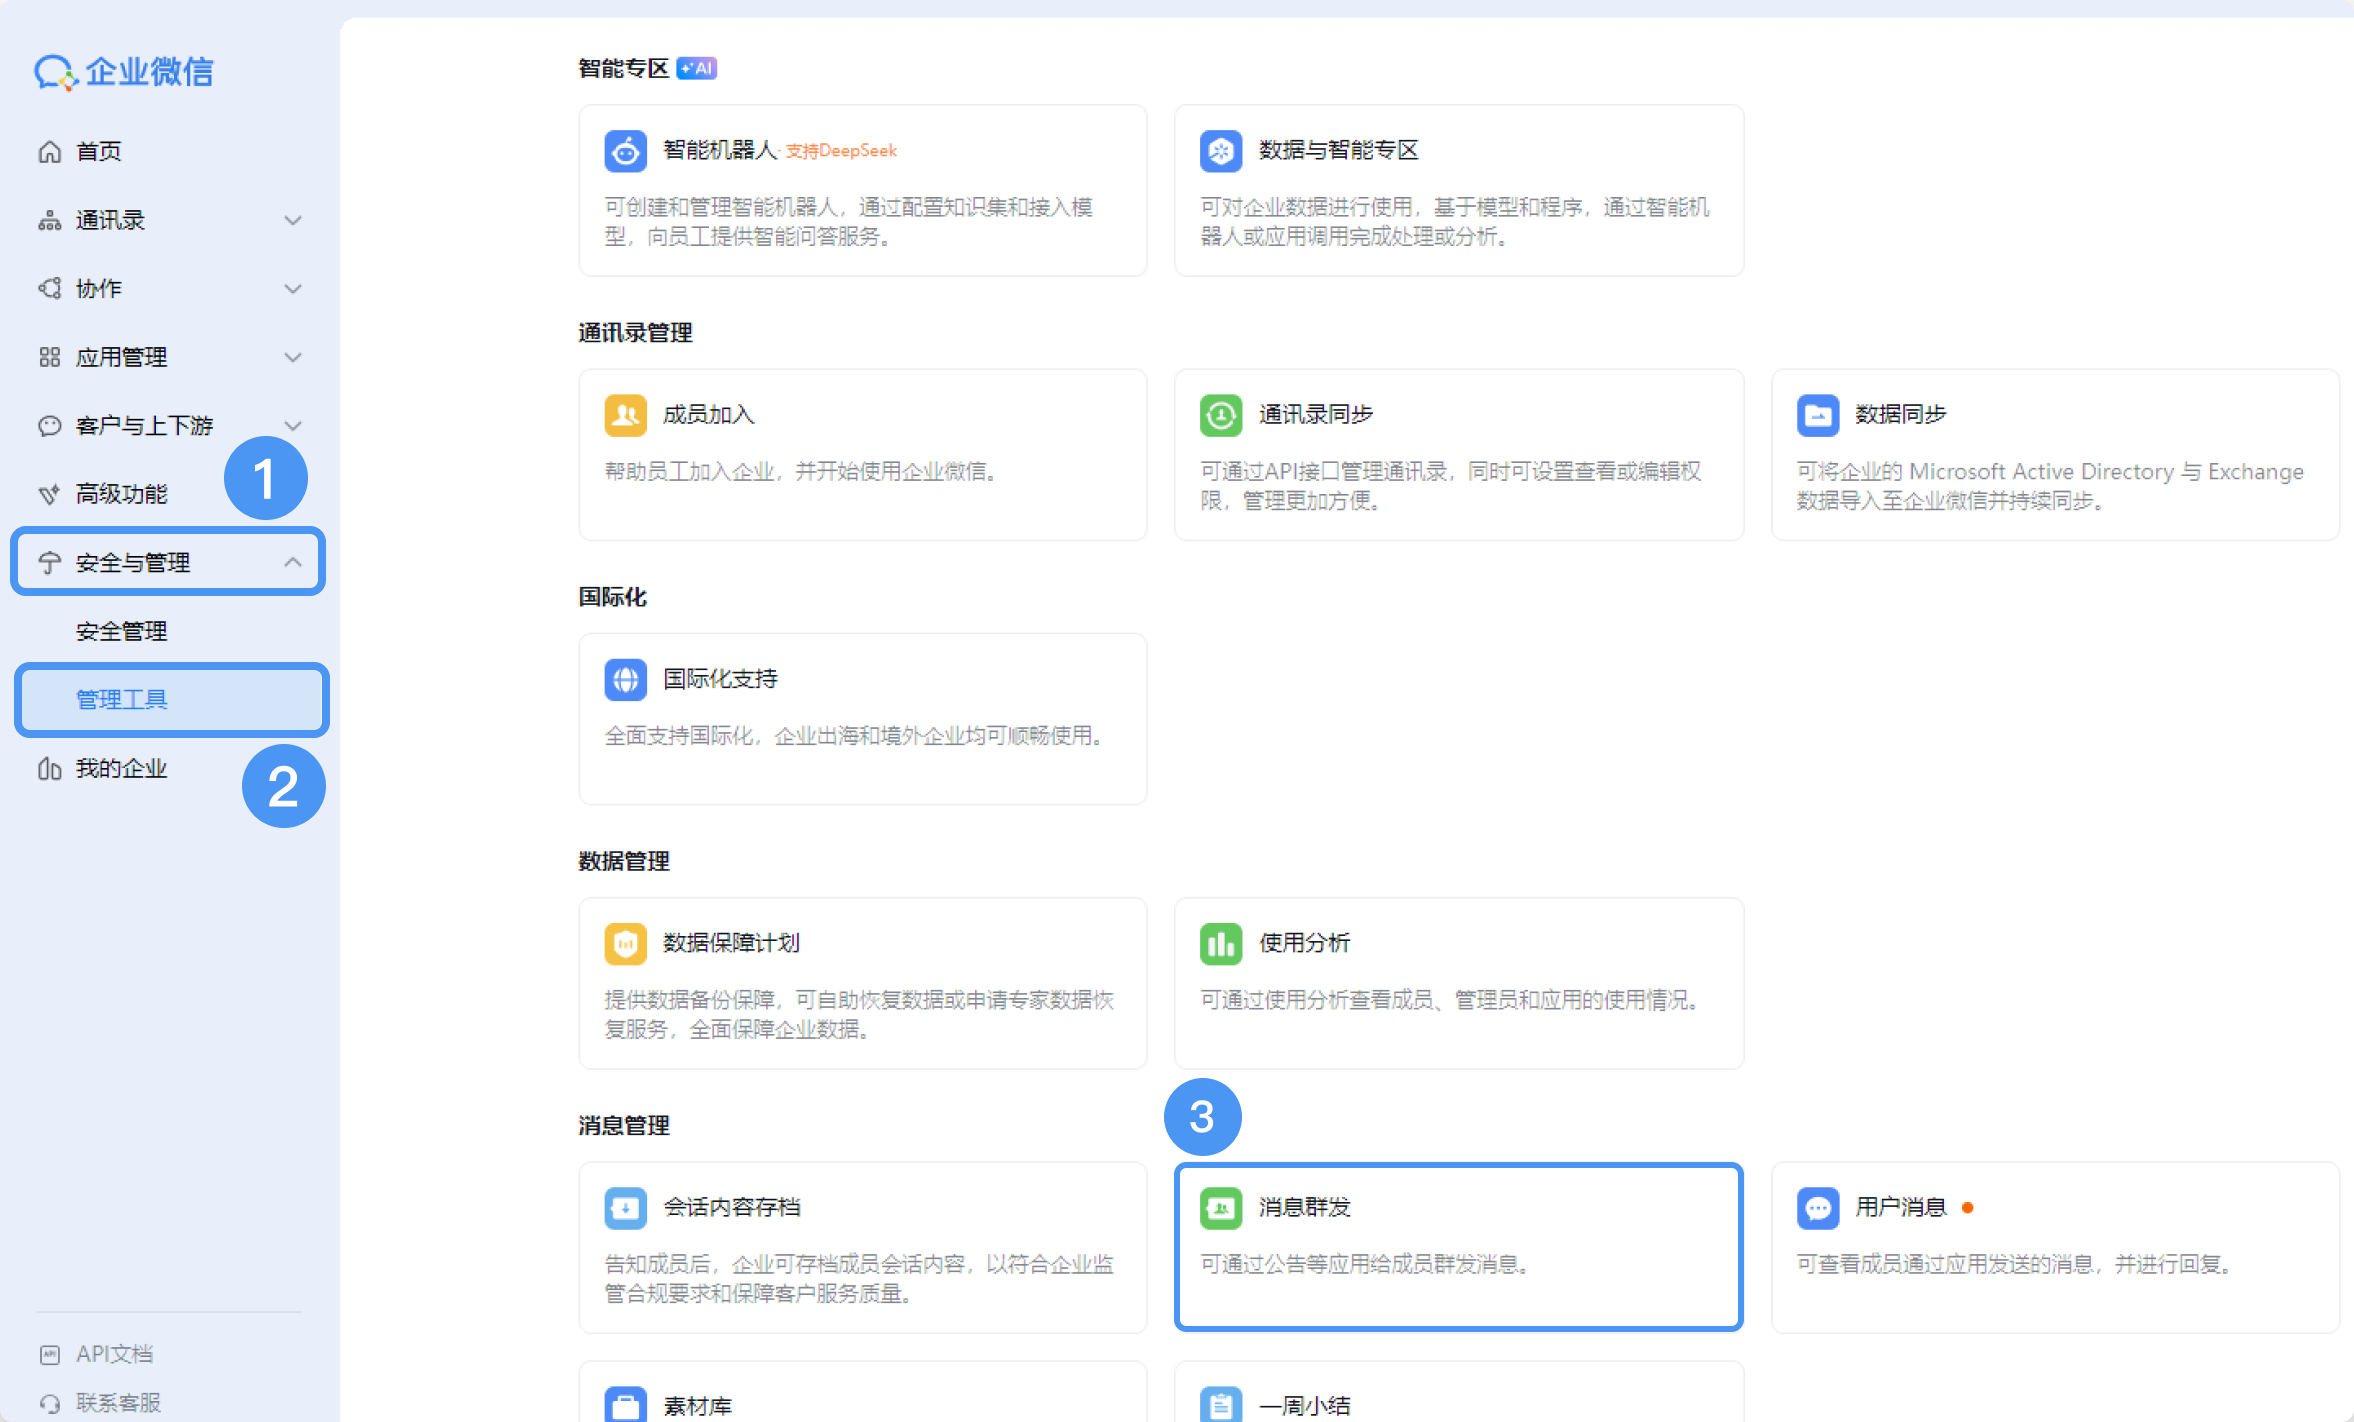Click the 成员加入 orange people icon
Image resolution: width=2354 pixels, height=1422 pixels.
(625, 415)
